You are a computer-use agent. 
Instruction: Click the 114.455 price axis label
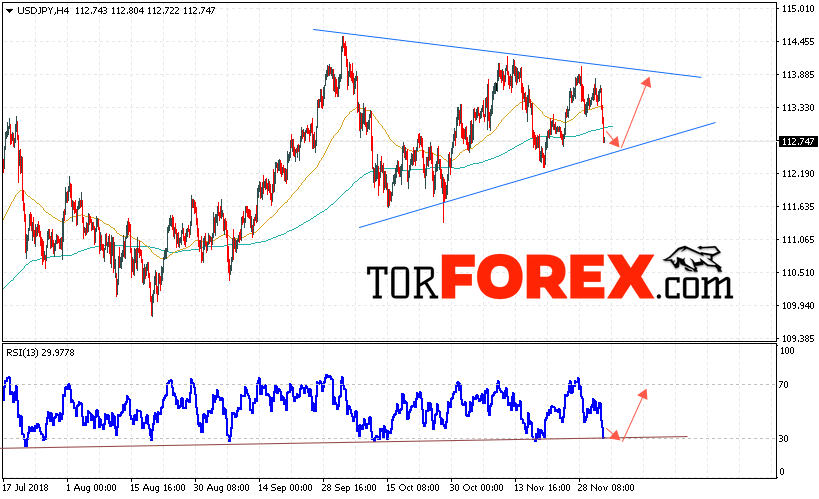click(798, 42)
